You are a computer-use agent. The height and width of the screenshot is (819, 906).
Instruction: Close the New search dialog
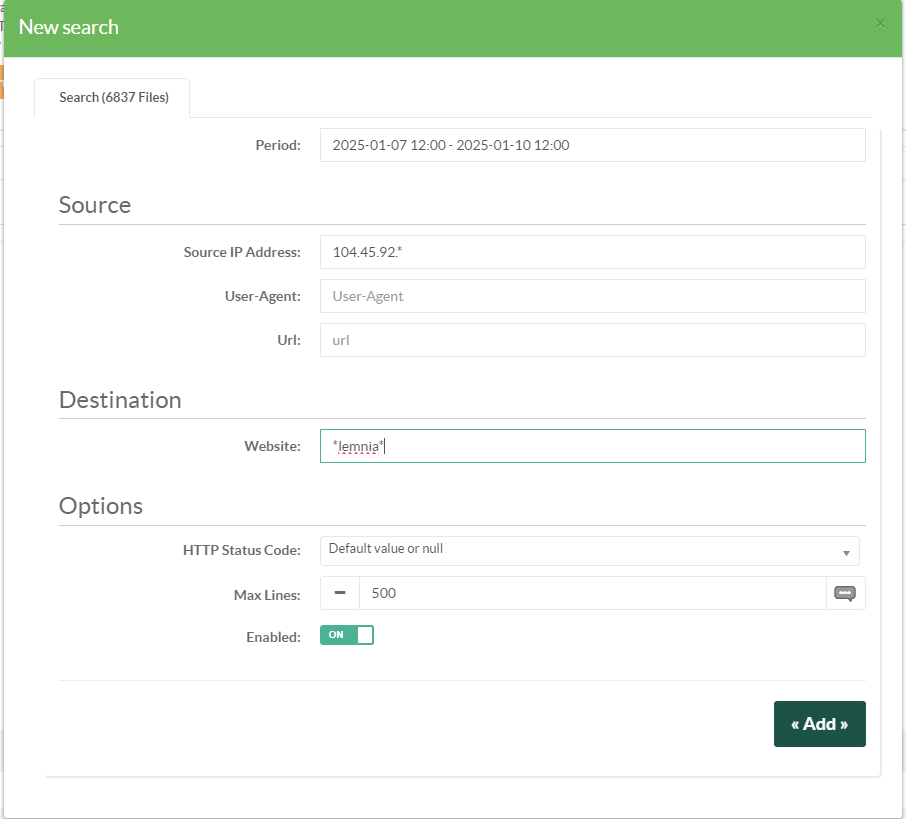click(x=880, y=23)
